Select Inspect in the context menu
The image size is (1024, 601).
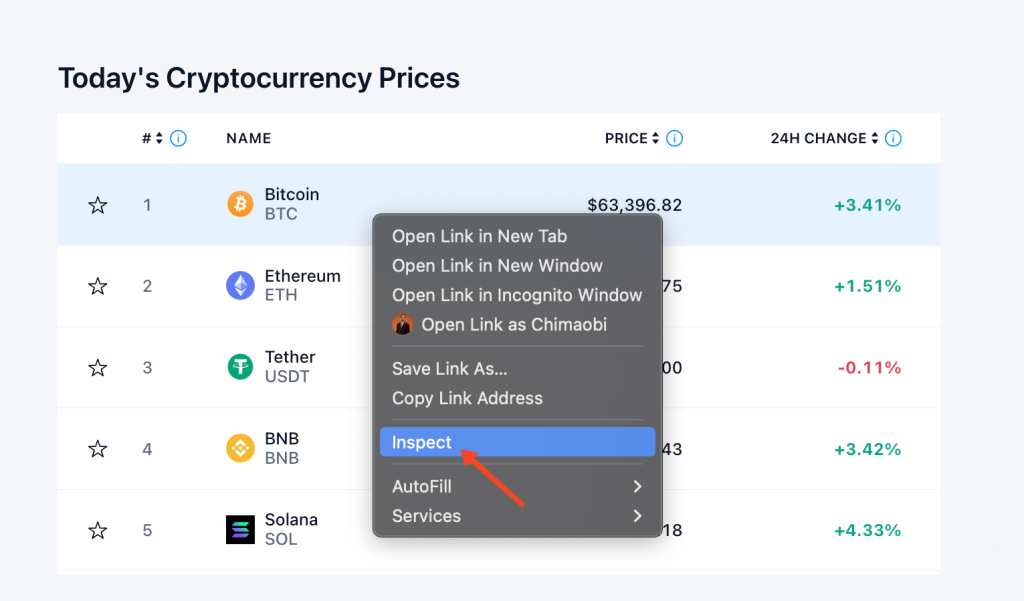point(517,442)
